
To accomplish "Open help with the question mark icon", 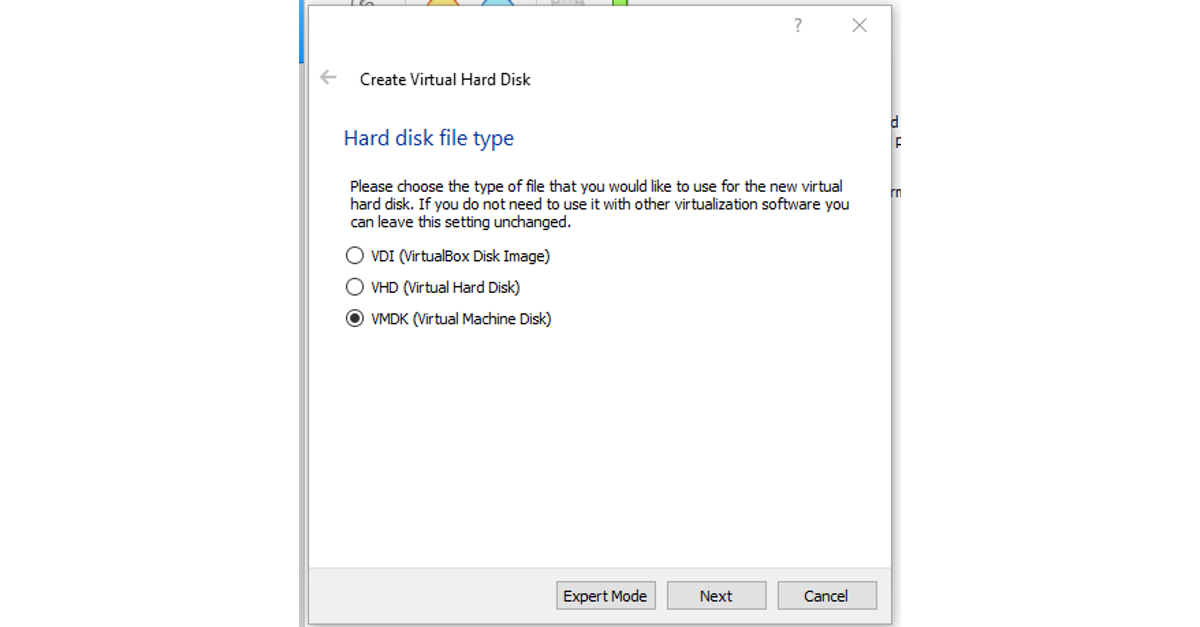I will click(797, 26).
